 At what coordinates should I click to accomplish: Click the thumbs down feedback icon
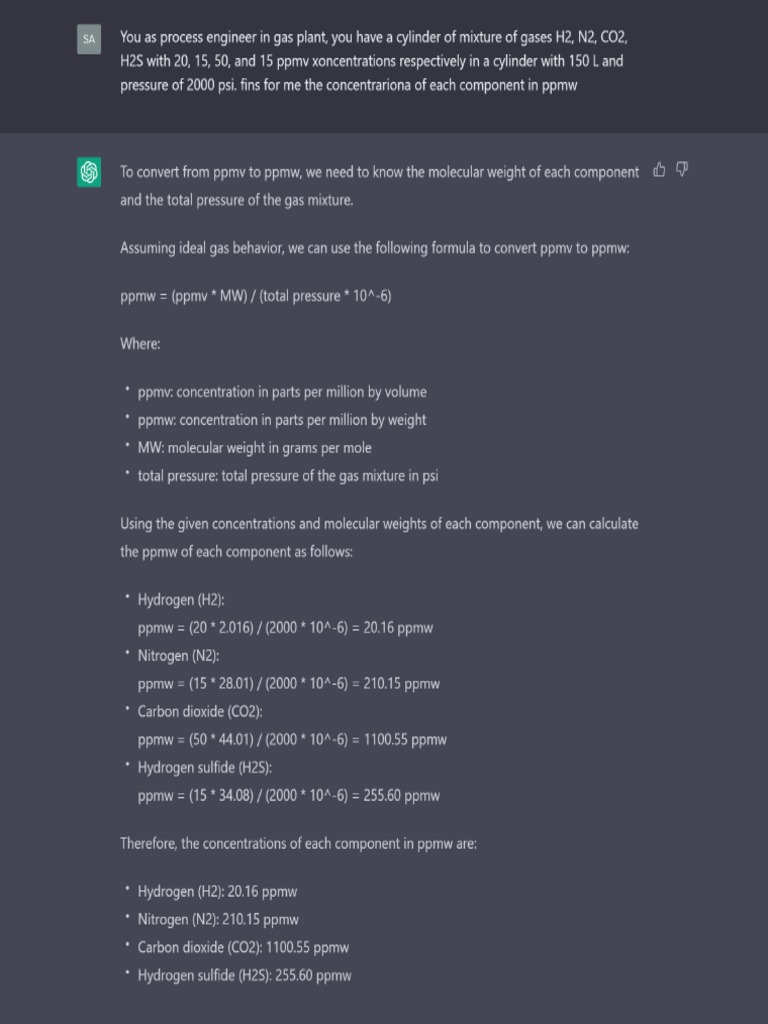(x=682, y=170)
